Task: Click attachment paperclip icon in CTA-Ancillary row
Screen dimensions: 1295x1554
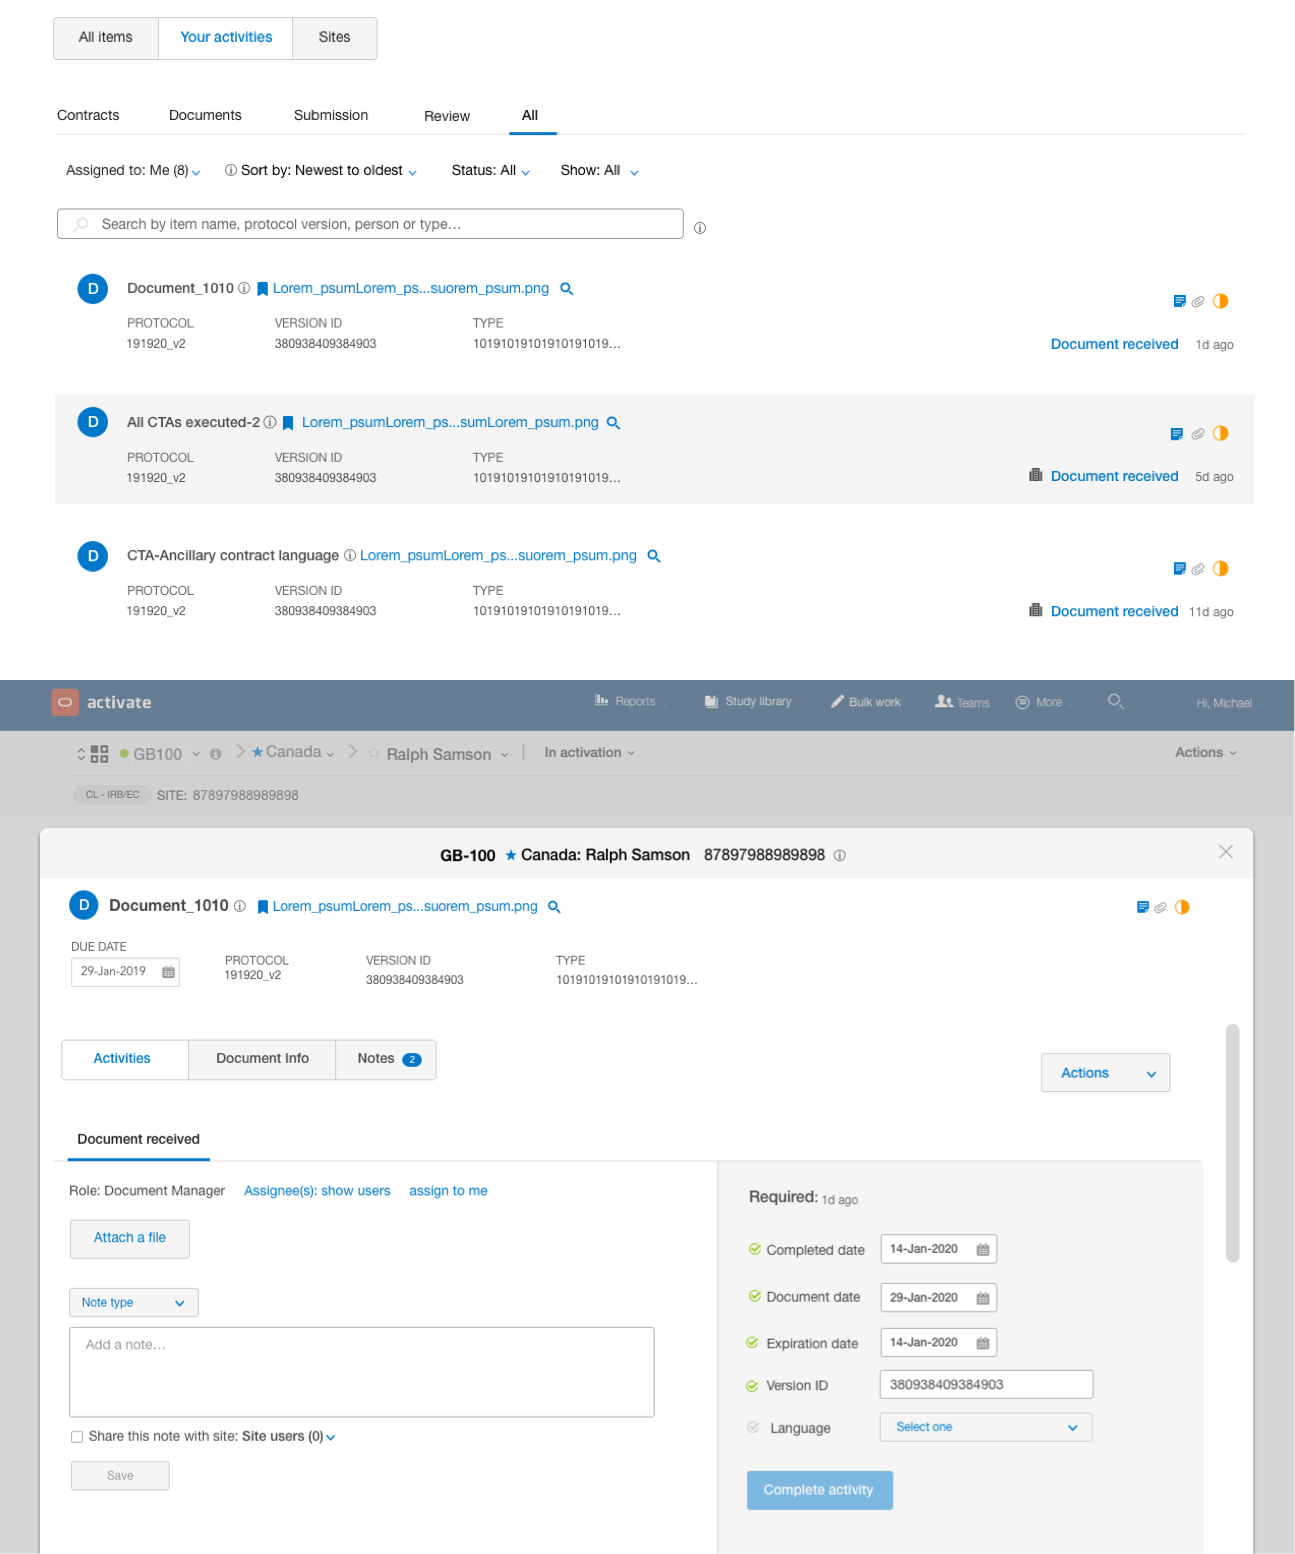Action: click(1198, 569)
